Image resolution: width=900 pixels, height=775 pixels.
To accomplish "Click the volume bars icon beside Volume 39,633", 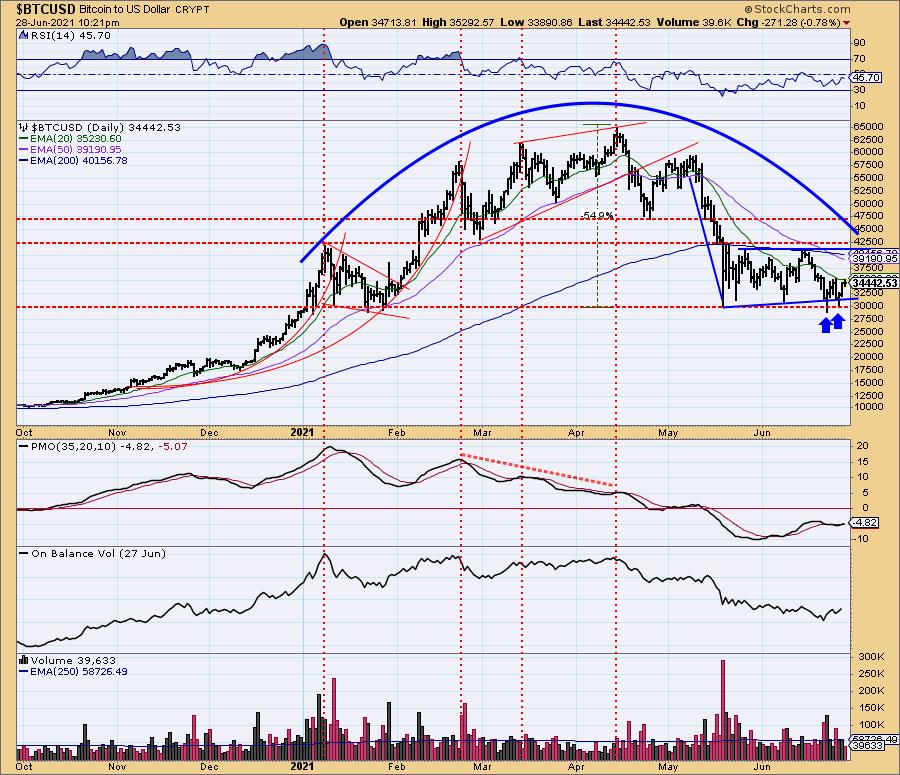I will pyautogui.click(x=24, y=660).
